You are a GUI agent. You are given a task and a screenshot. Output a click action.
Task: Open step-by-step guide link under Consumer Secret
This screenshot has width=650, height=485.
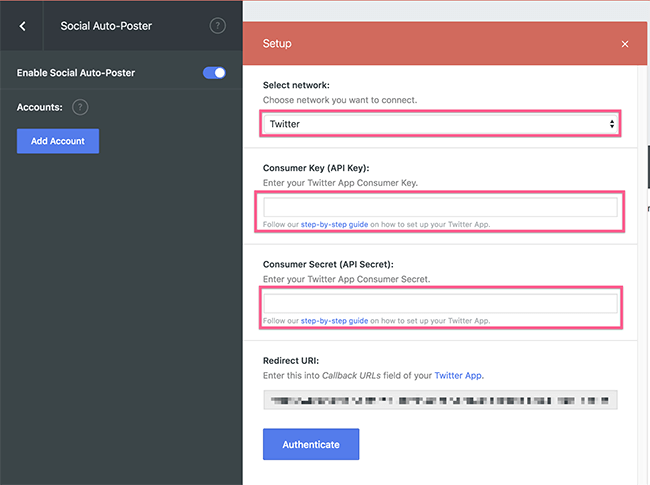pyautogui.click(x=334, y=321)
